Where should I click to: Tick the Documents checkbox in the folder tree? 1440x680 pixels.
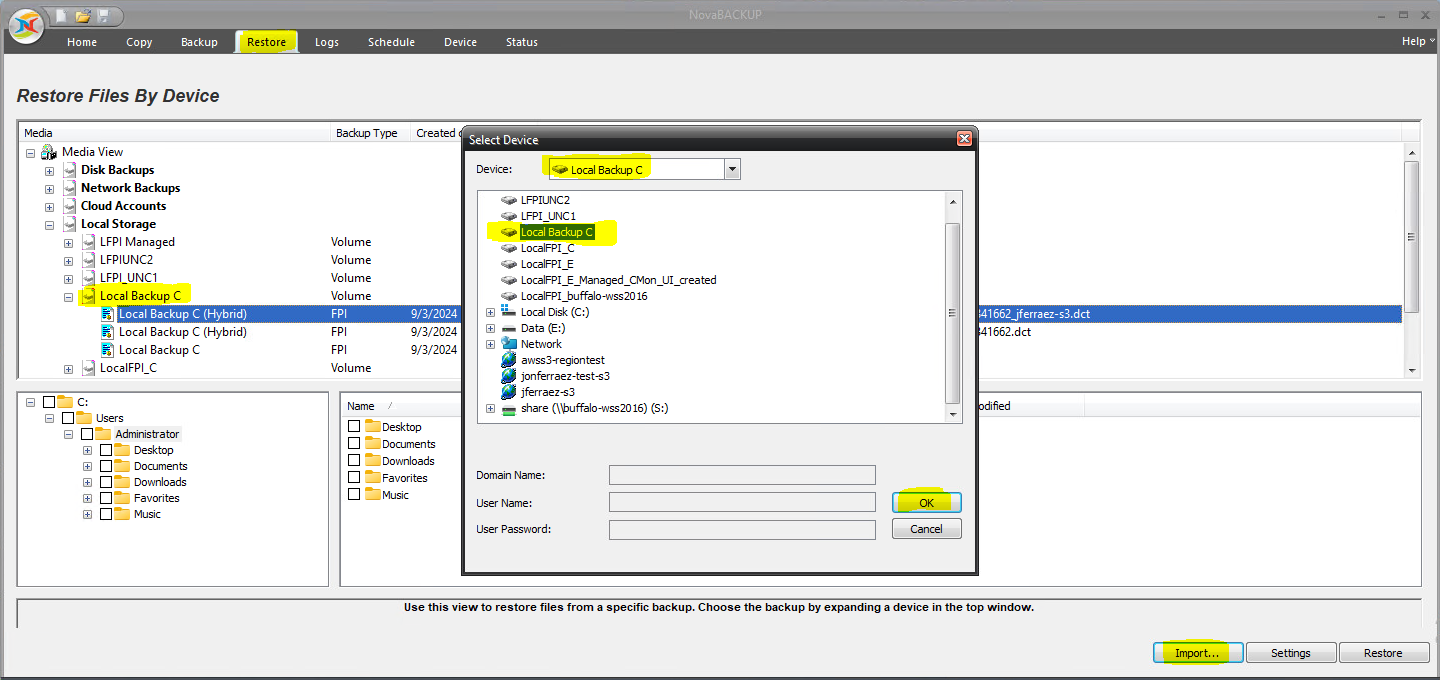coord(106,466)
